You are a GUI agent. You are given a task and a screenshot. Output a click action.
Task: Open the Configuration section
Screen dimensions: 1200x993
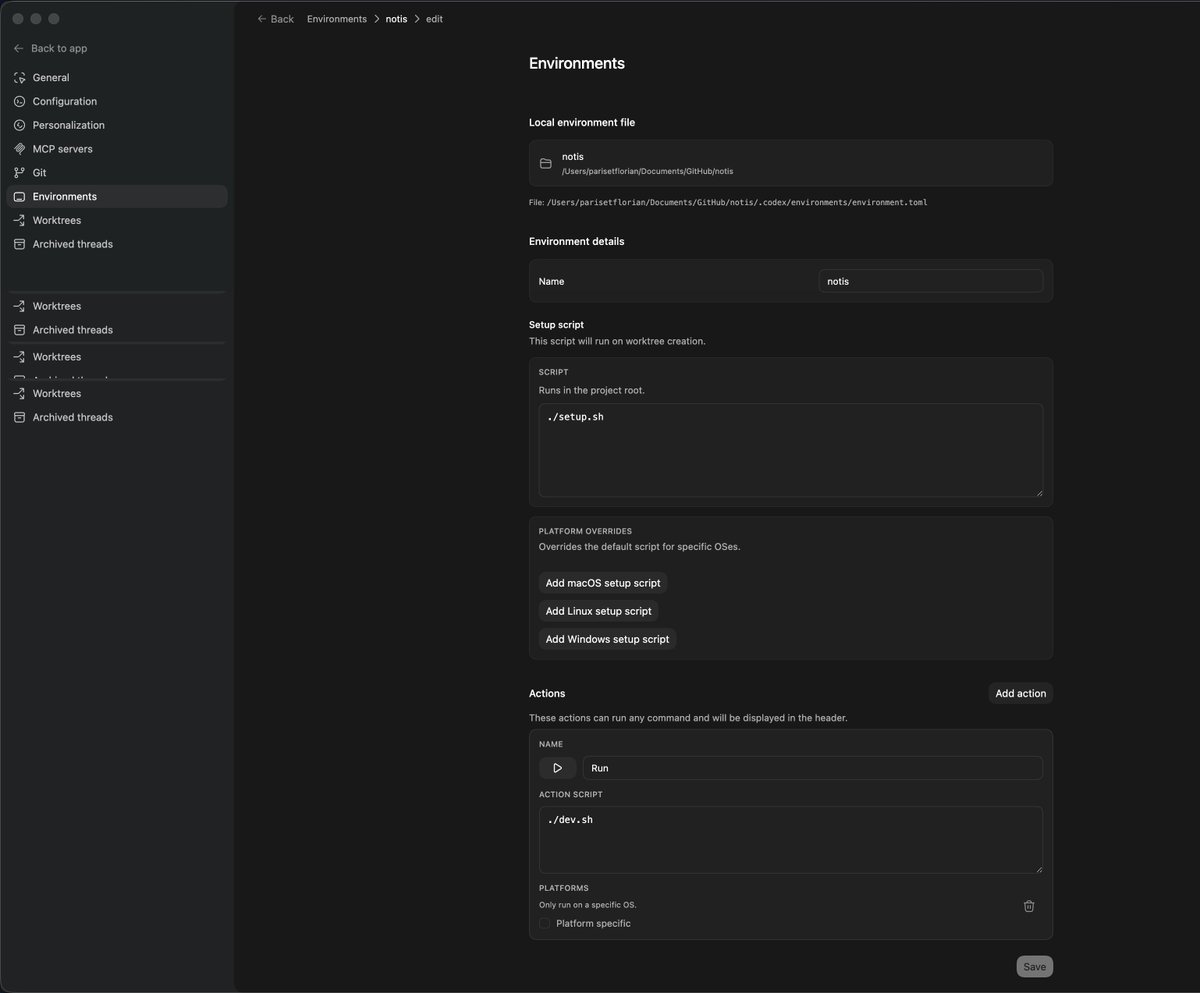tap(117, 101)
